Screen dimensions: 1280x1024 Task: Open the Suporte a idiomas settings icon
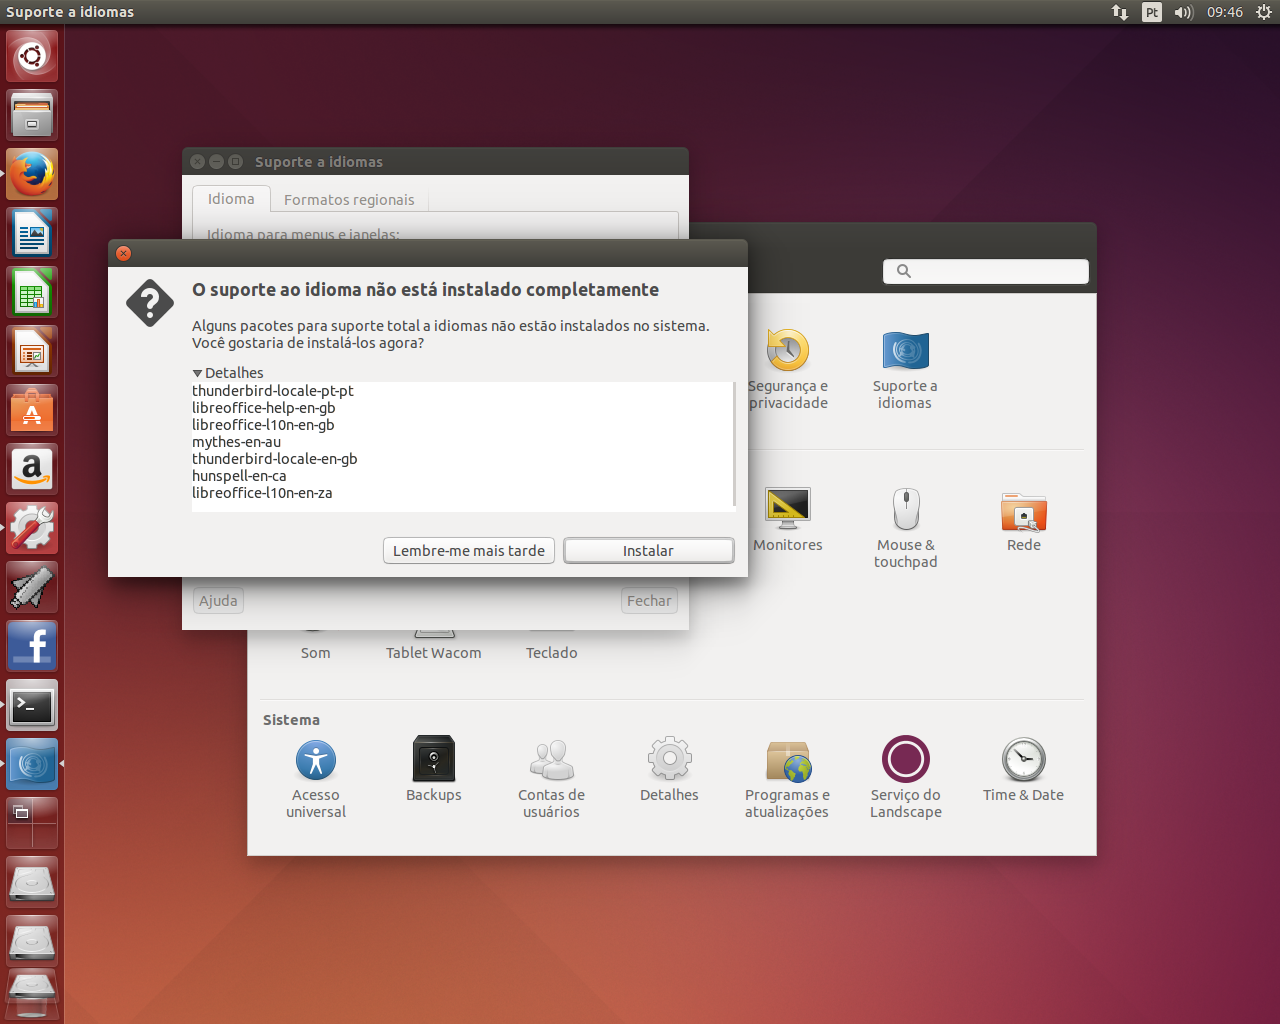(x=905, y=370)
